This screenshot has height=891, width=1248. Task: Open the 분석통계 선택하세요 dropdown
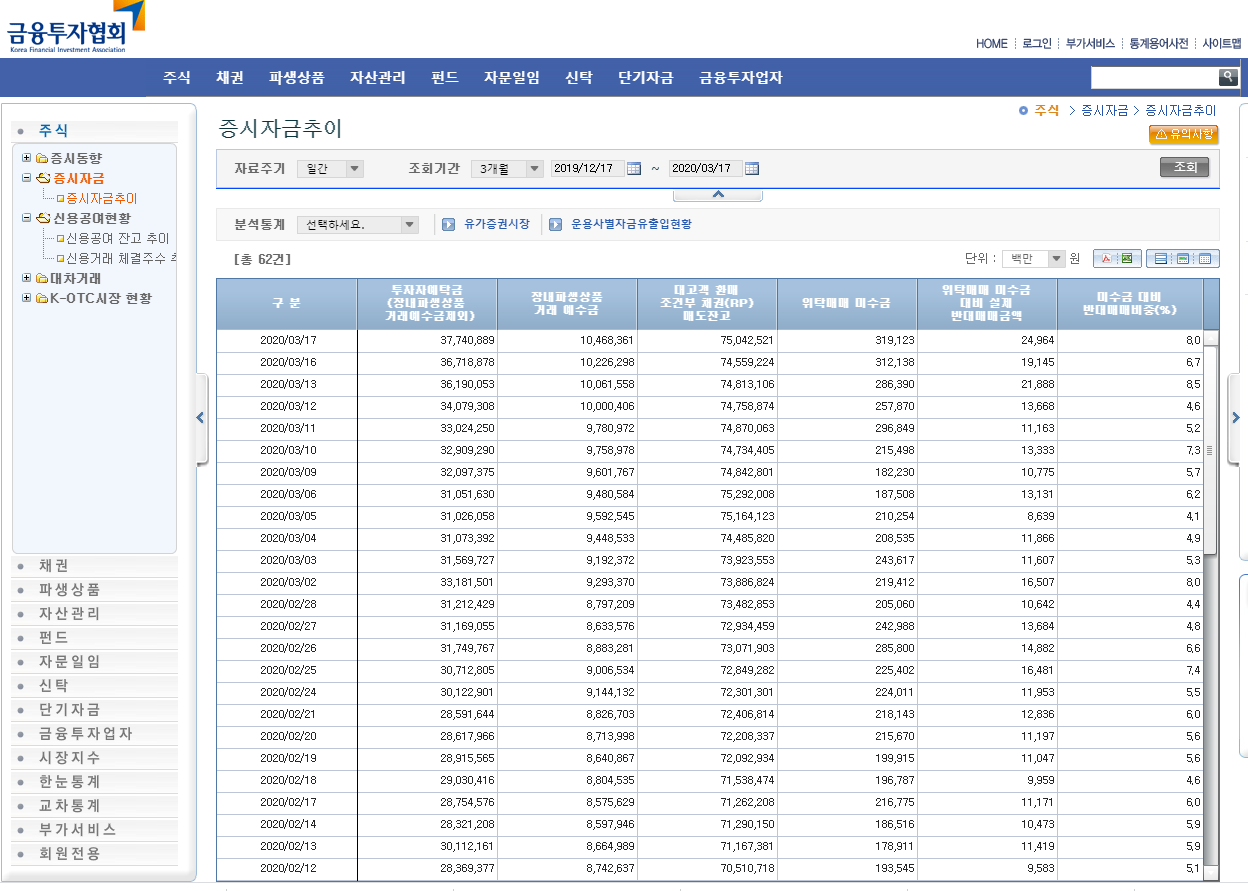click(x=359, y=225)
